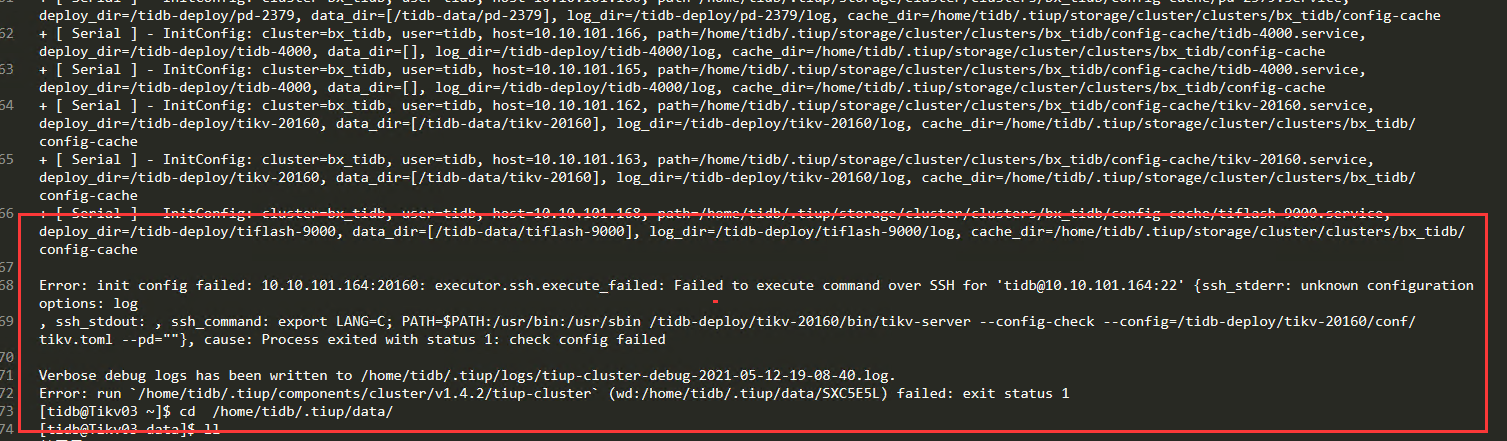Image resolution: width=1507 pixels, height=441 pixels.
Task: Click "data_dir=[/tidb-data/tiflash-9000]" text
Action: (483, 232)
